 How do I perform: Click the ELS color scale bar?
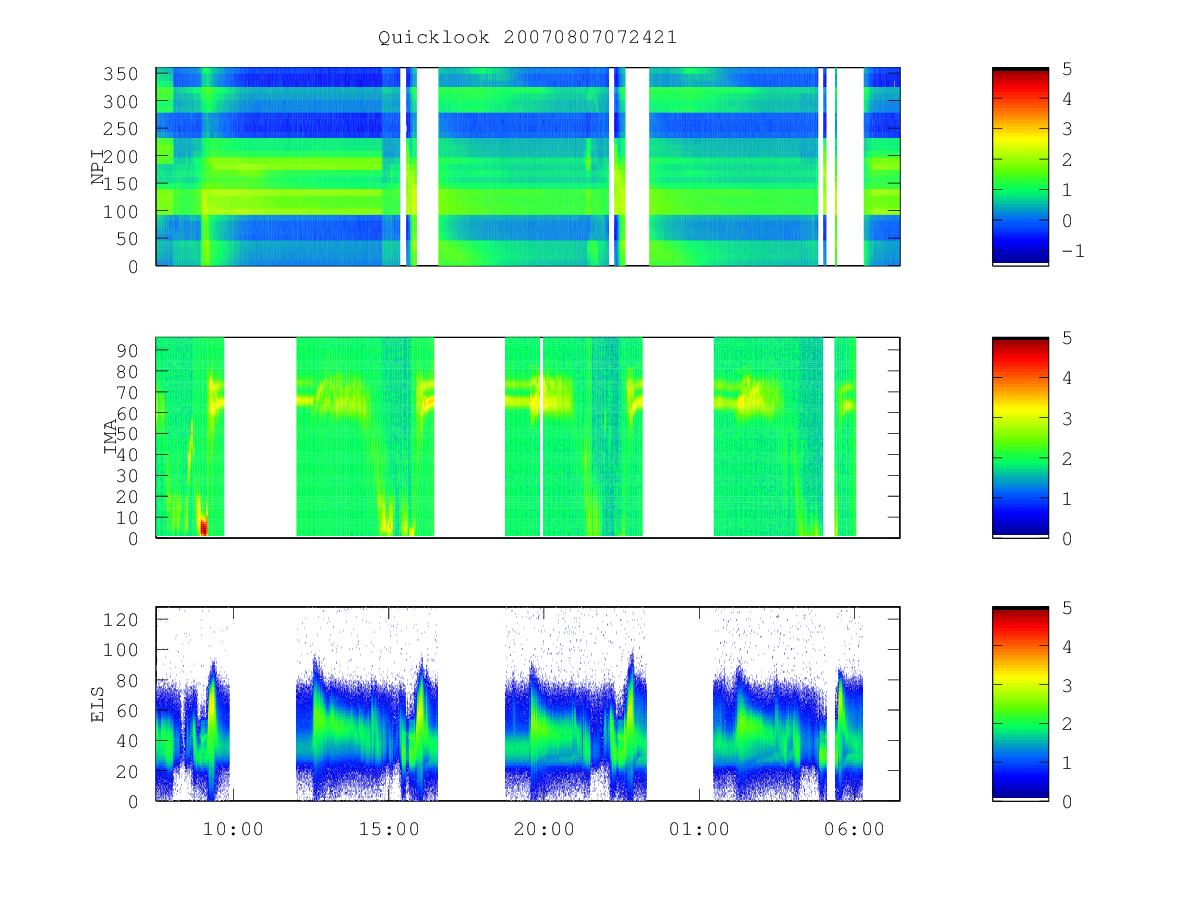click(x=1020, y=704)
